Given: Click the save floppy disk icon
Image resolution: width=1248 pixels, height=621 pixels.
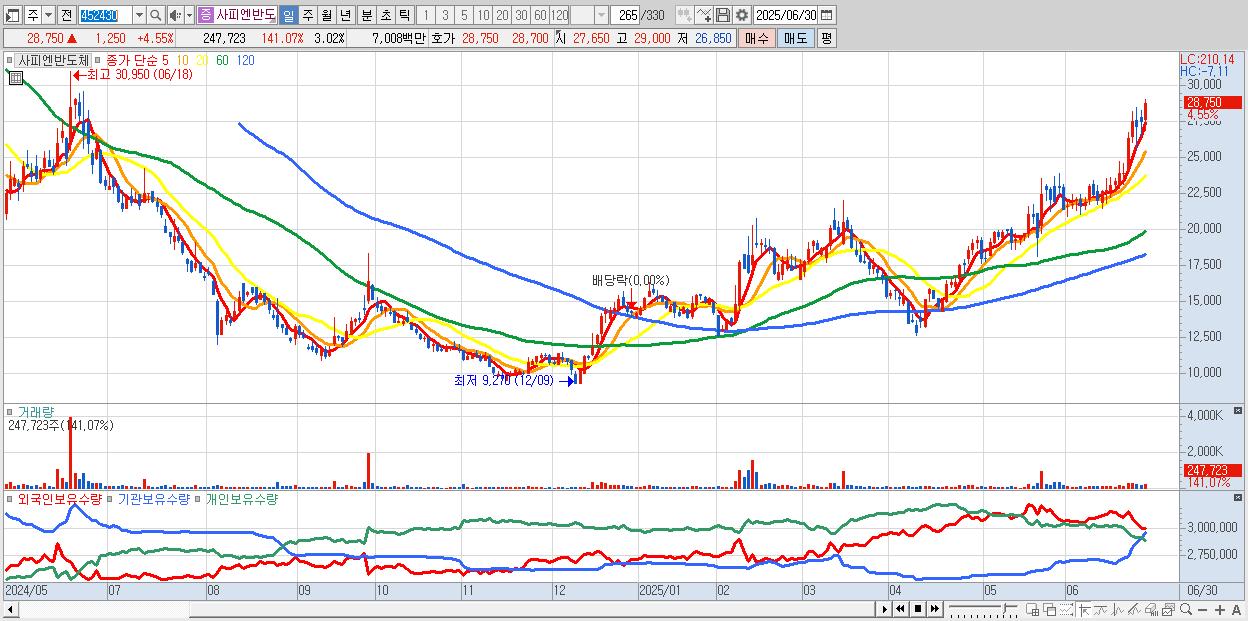Looking at the screenshot, I should click(723, 15).
